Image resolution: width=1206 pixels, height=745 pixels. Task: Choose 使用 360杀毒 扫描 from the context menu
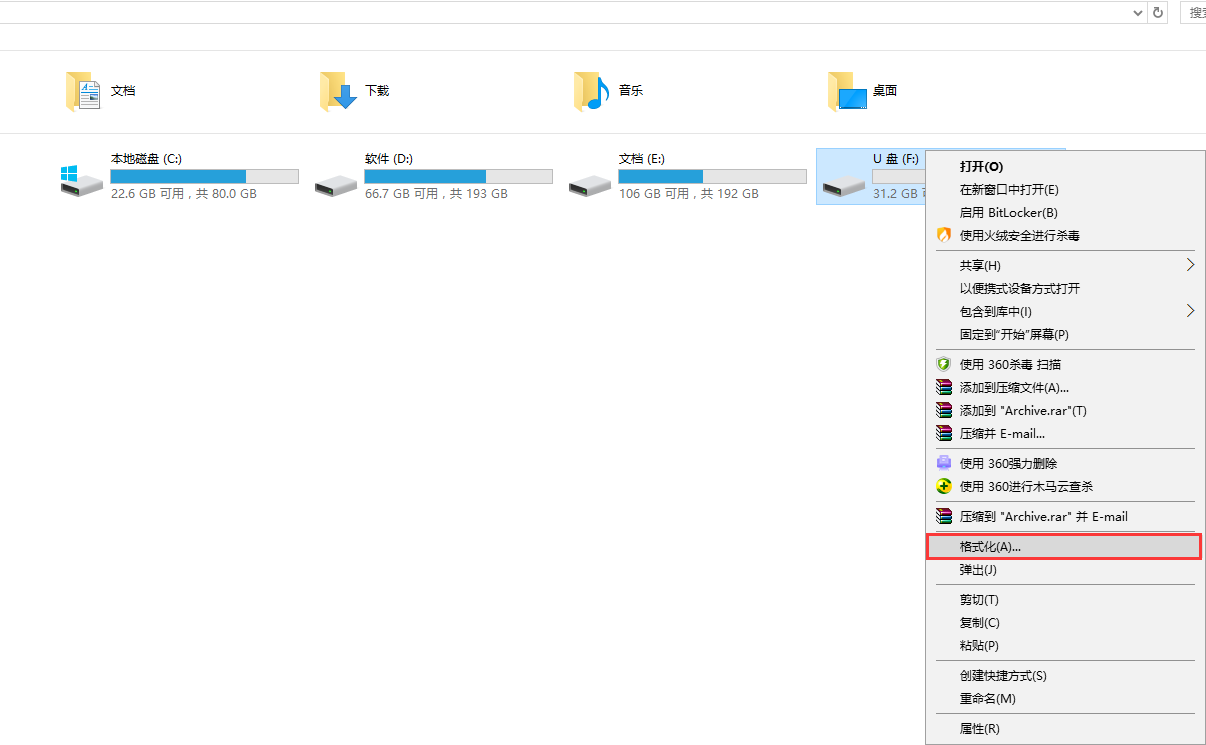click(1010, 365)
